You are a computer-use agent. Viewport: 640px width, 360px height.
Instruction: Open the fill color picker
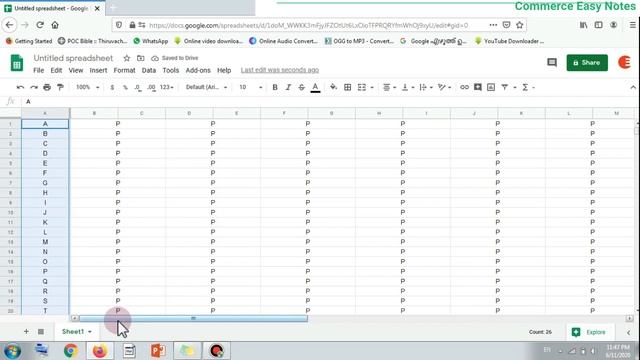tap(333, 87)
